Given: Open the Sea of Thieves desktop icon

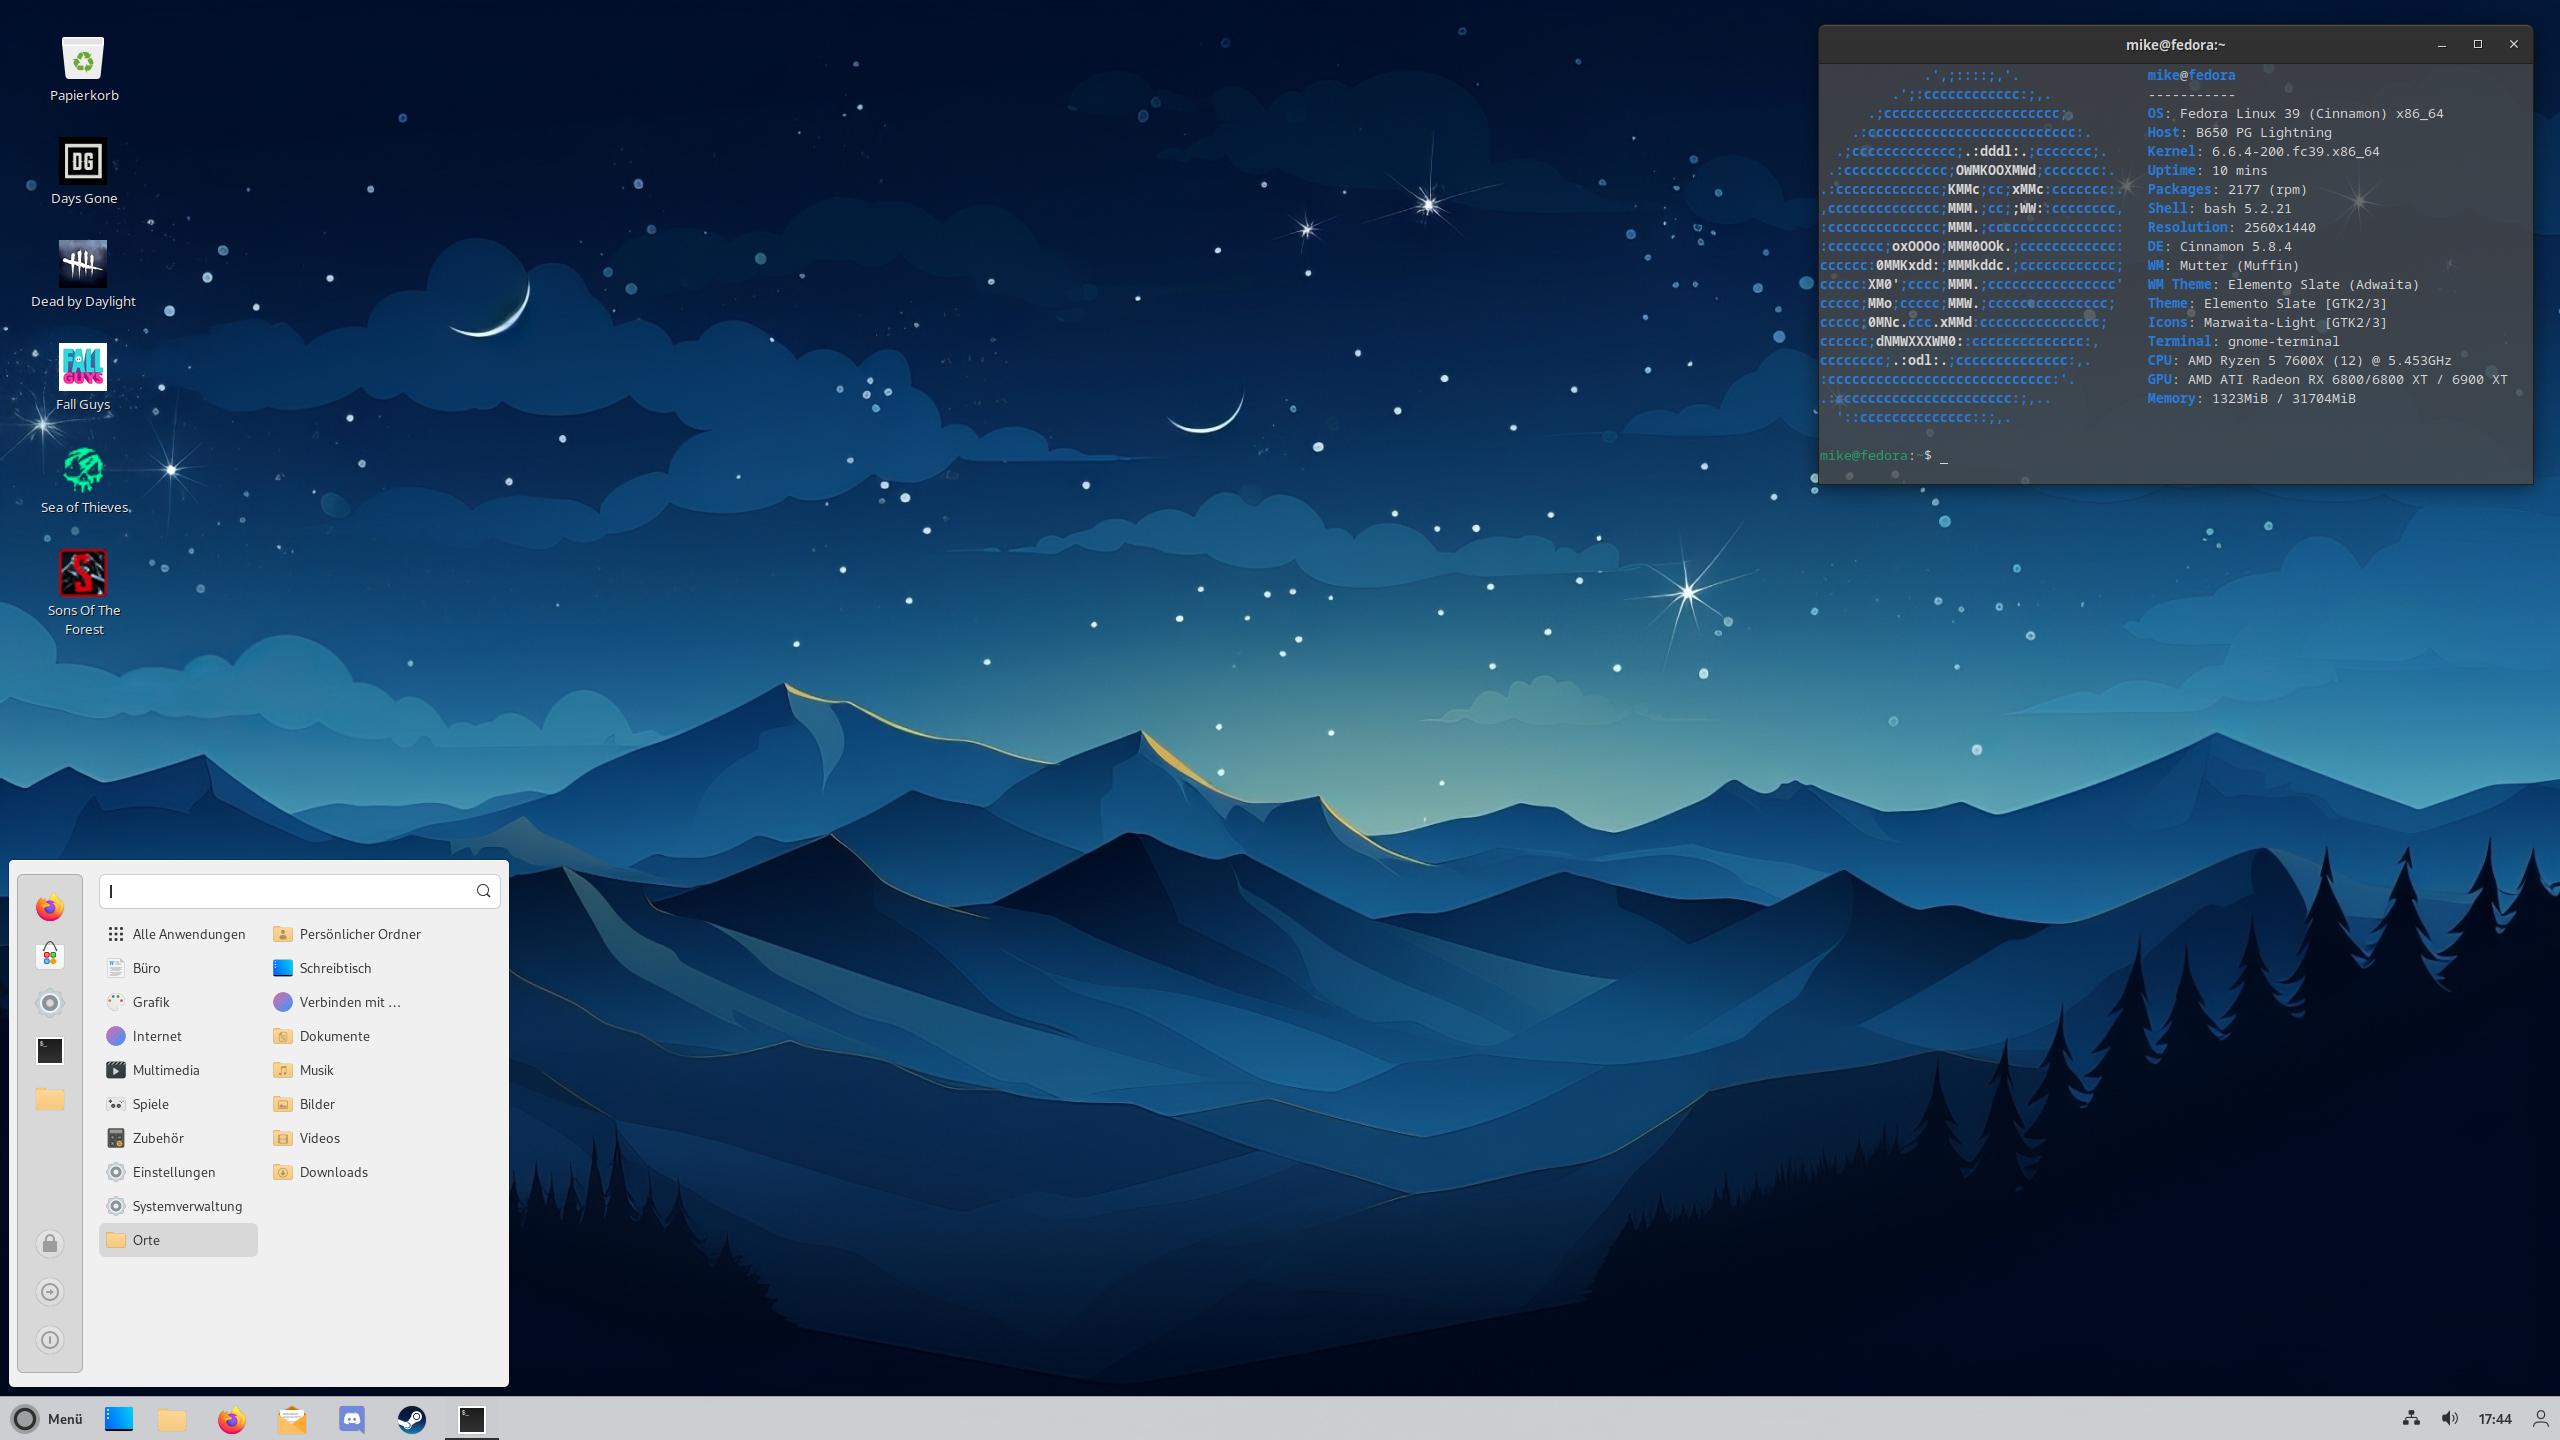Looking at the screenshot, I should click(x=83, y=470).
